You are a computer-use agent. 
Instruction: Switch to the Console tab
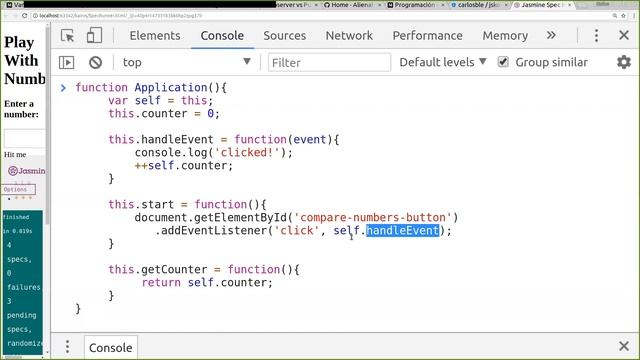[222, 36]
